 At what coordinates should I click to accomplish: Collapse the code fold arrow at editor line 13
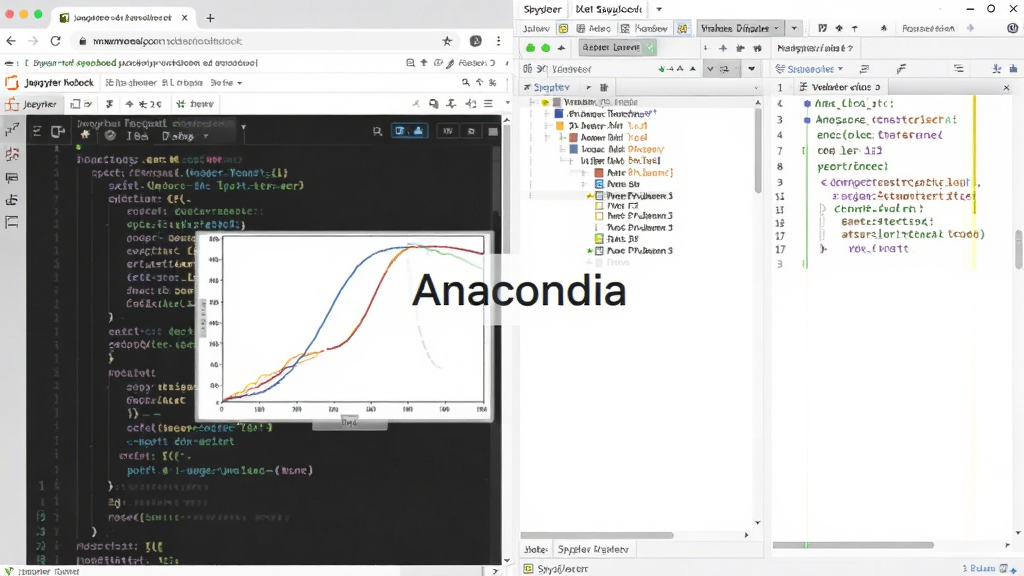coord(824,209)
